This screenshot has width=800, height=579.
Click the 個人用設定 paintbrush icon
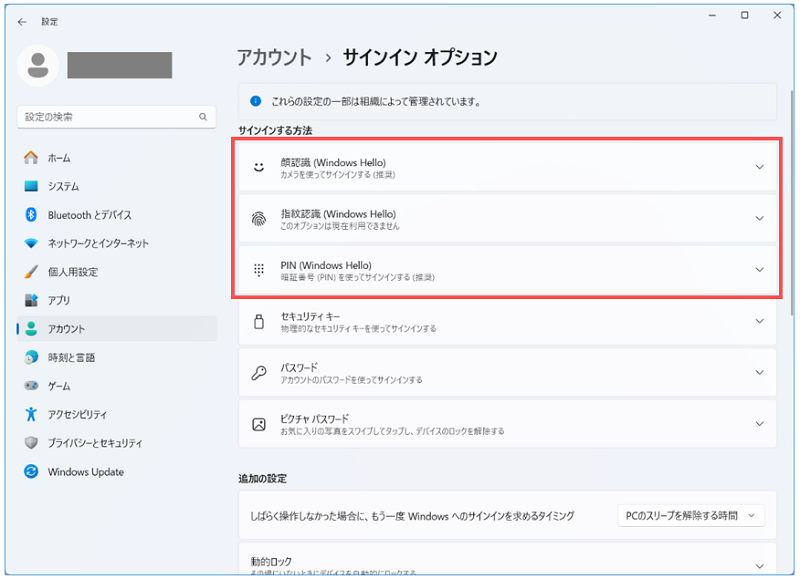coord(31,272)
